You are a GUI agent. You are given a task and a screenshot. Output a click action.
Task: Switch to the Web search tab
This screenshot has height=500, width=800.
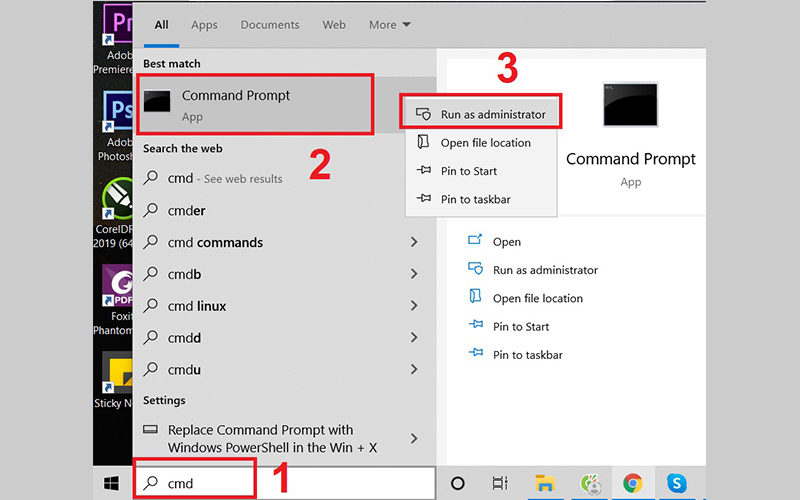(334, 24)
